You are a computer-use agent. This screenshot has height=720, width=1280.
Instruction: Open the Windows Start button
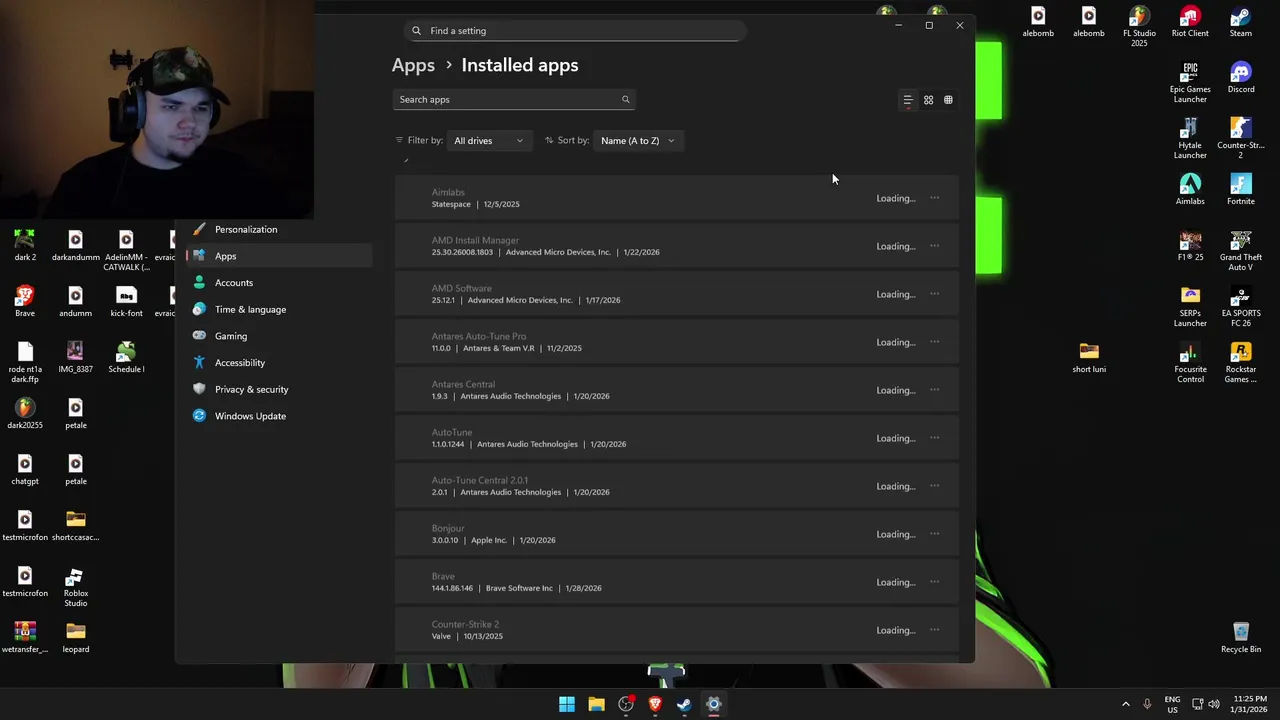tap(567, 704)
